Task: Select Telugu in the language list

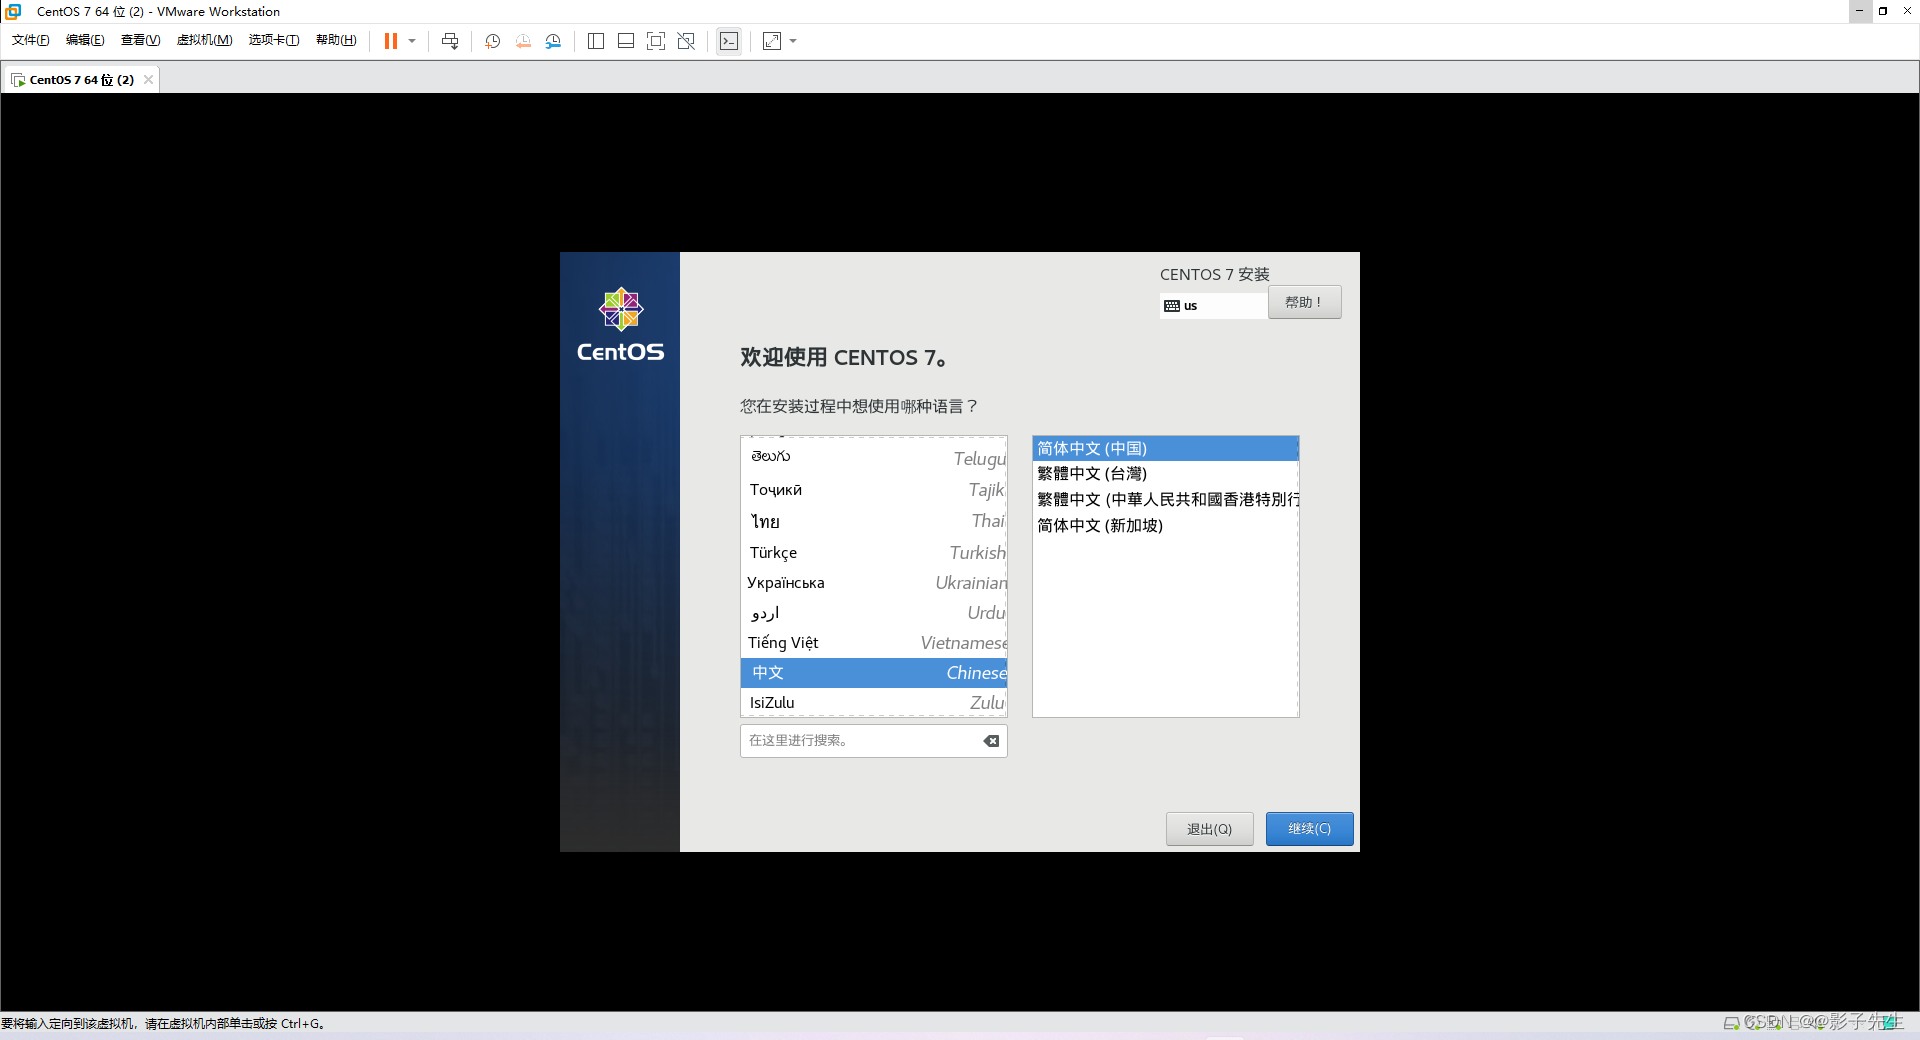Action: point(873,457)
